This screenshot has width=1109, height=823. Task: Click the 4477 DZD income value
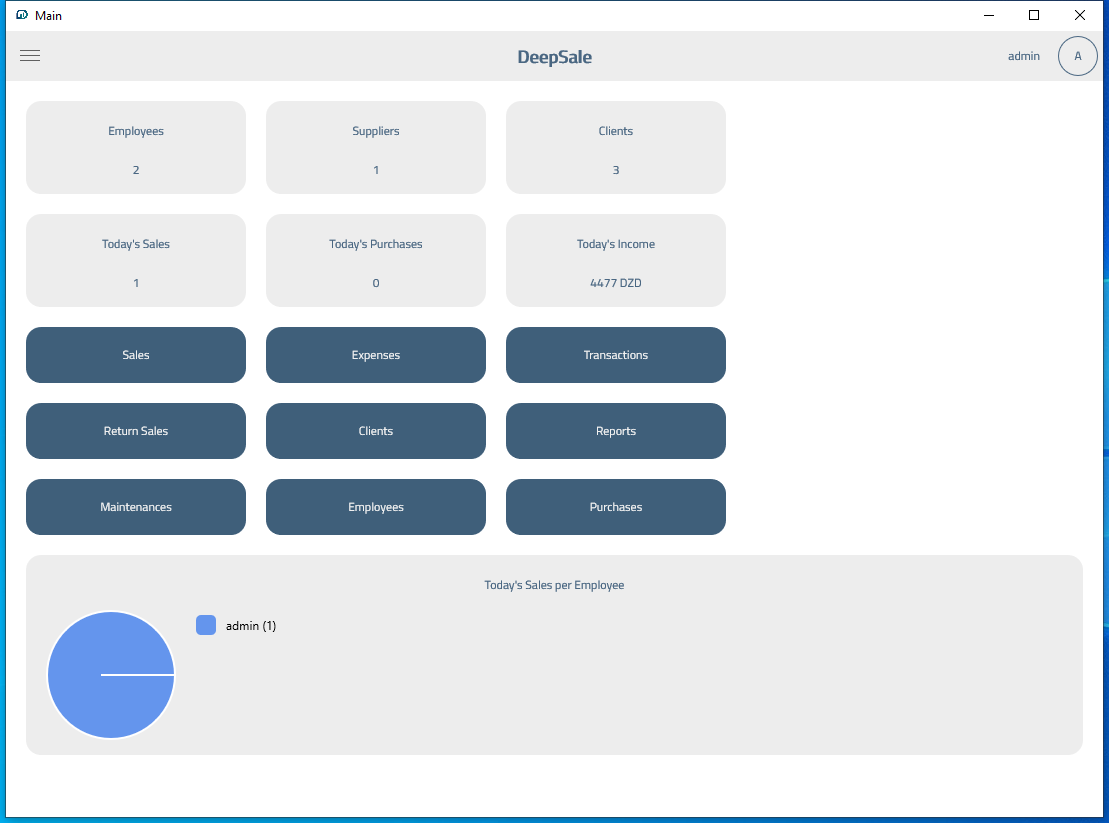pos(615,283)
